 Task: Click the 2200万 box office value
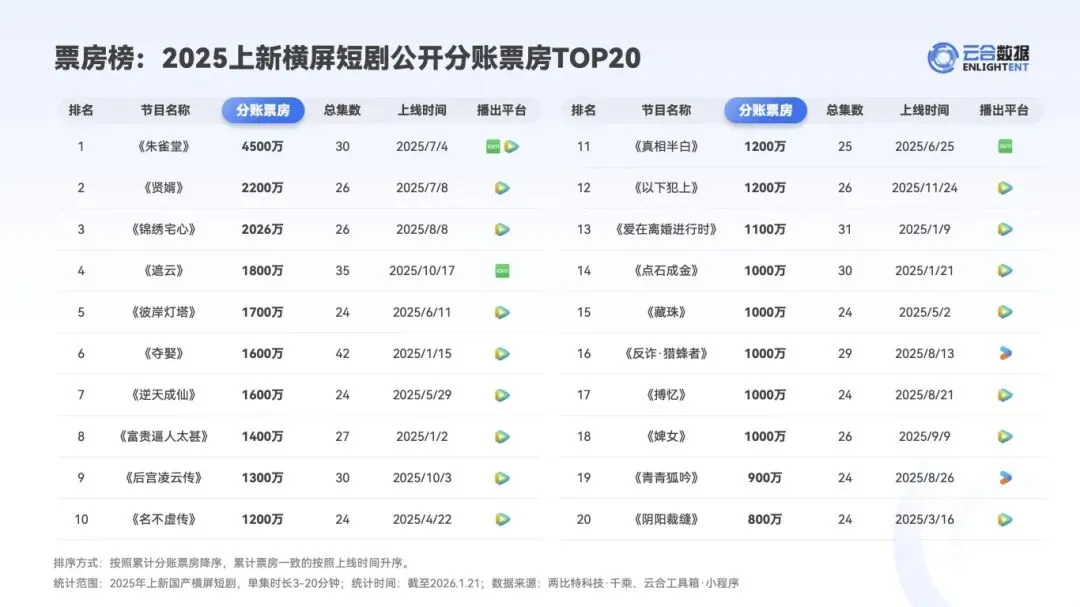262,188
